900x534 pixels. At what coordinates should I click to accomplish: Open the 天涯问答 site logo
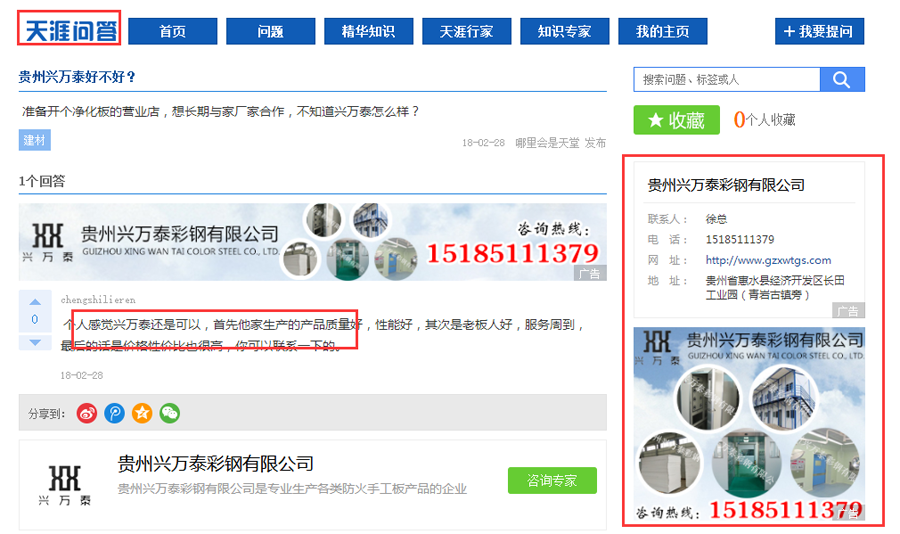click(x=69, y=31)
